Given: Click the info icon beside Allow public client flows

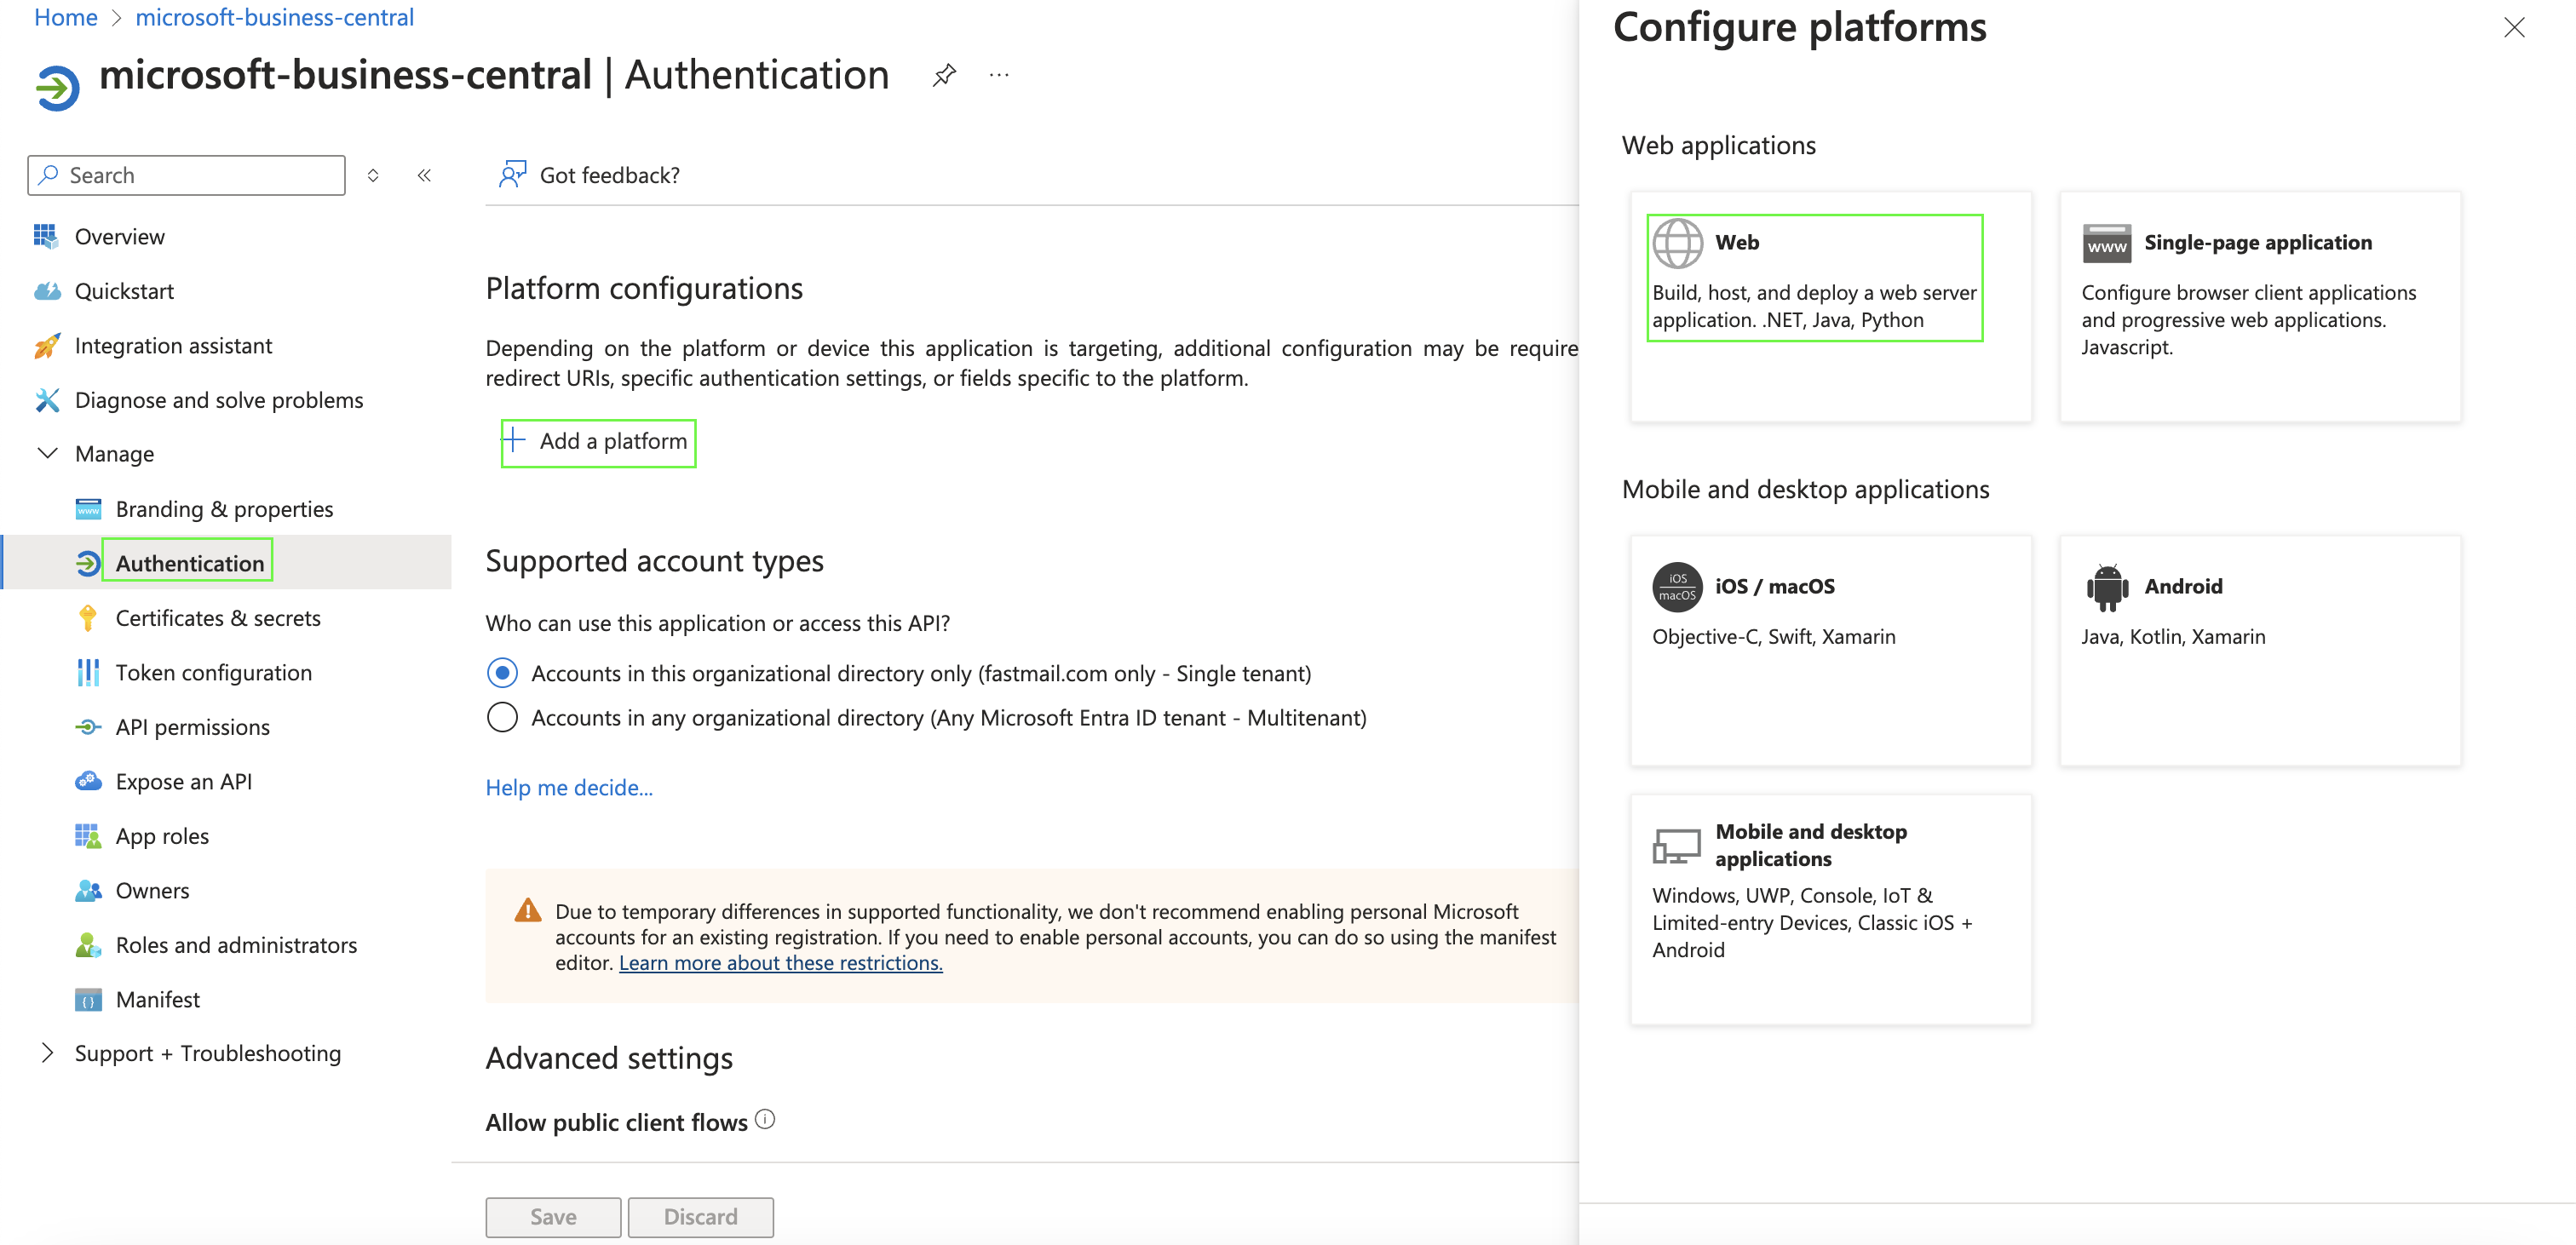Looking at the screenshot, I should pyautogui.click(x=765, y=1119).
